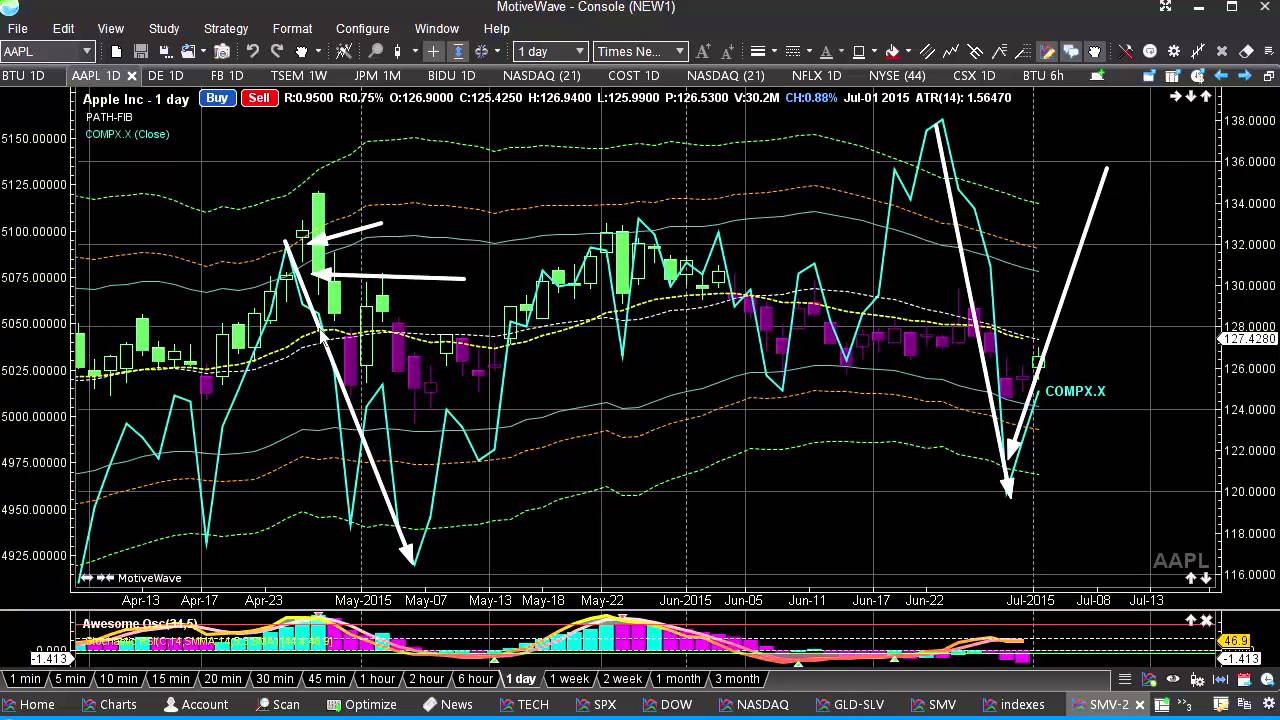1280x720 pixels.
Task: Close the AAPL 1D tab
Action: click(x=132, y=76)
